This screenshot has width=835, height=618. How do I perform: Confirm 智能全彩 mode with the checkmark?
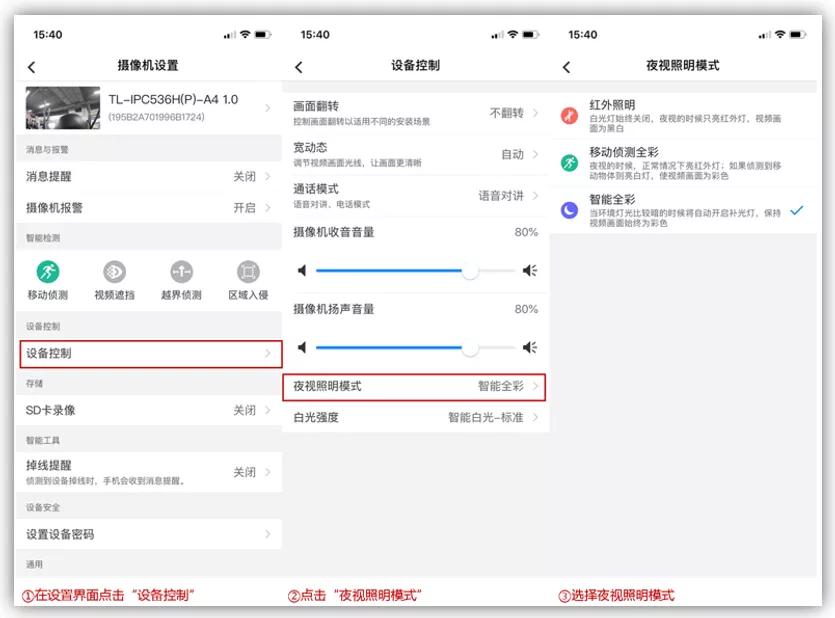(x=798, y=211)
